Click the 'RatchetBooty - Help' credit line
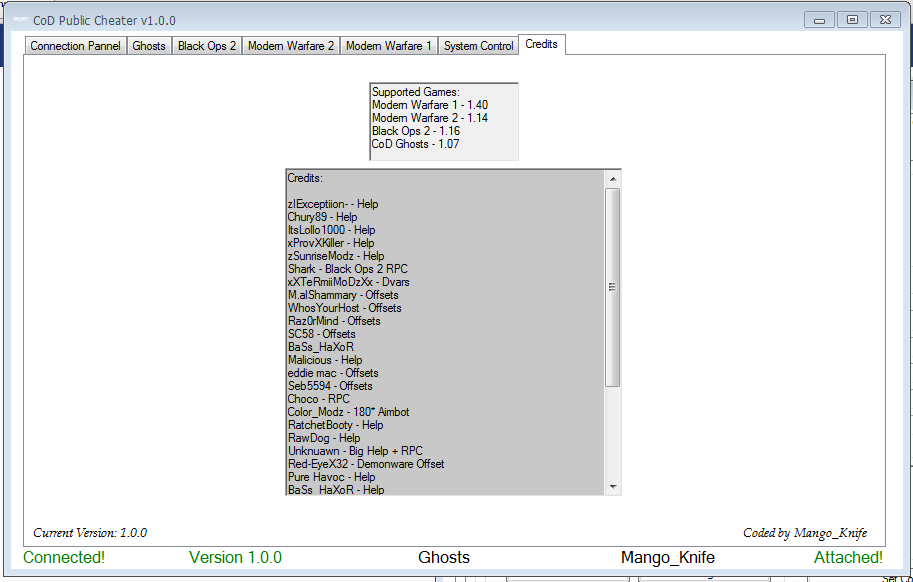 (x=335, y=425)
